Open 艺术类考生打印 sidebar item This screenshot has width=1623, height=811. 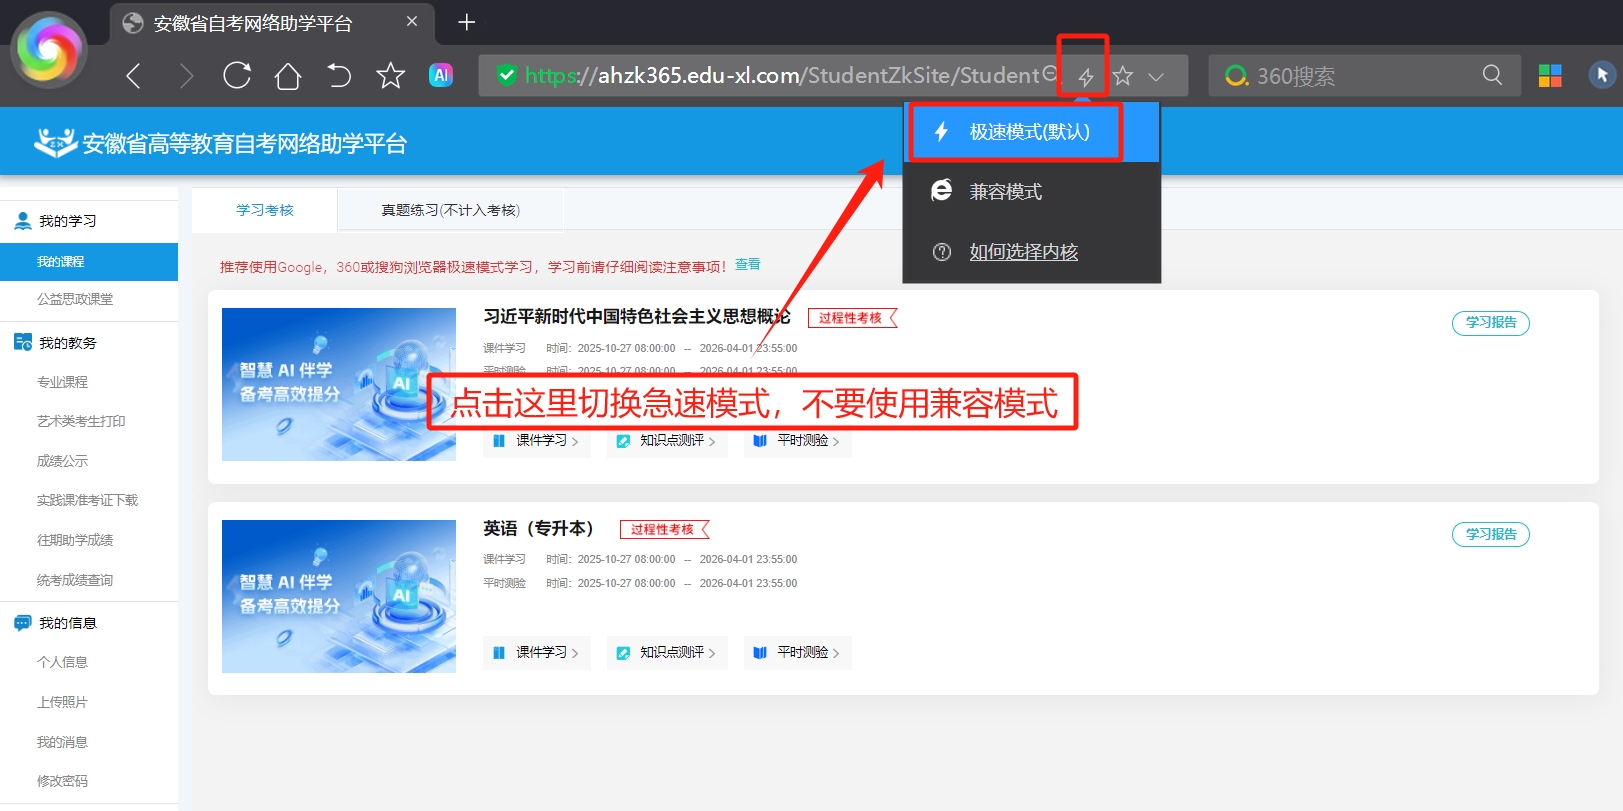pos(81,421)
